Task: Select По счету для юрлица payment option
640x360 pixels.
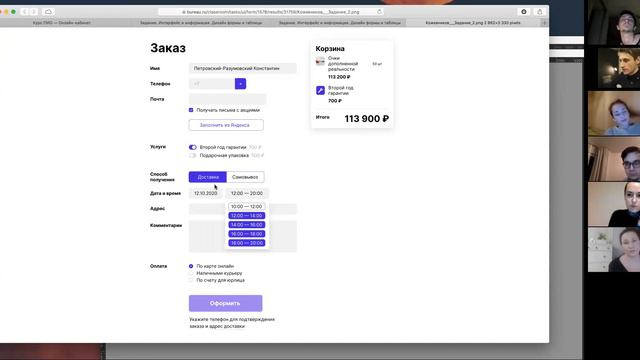Action: [x=191, y=280]
